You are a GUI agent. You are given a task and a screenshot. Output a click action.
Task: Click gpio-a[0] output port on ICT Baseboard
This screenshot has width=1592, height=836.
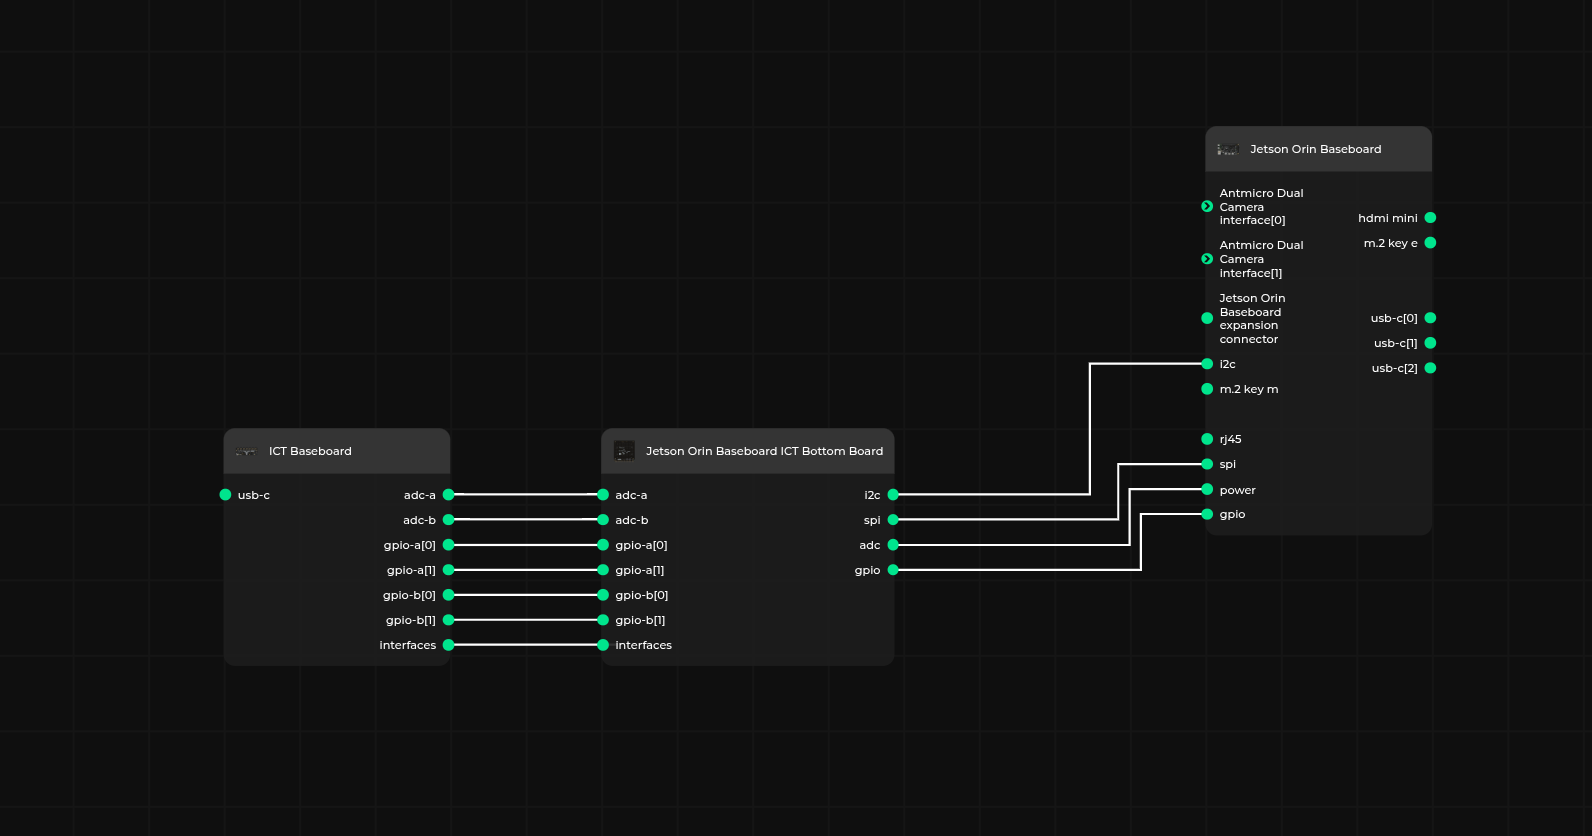[449, 545]
